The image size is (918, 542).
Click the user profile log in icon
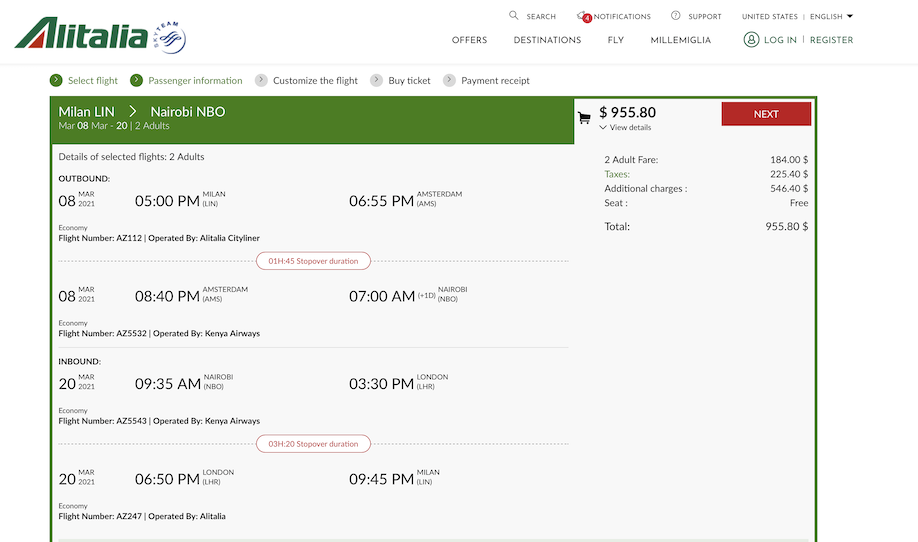tap(751, 39)
